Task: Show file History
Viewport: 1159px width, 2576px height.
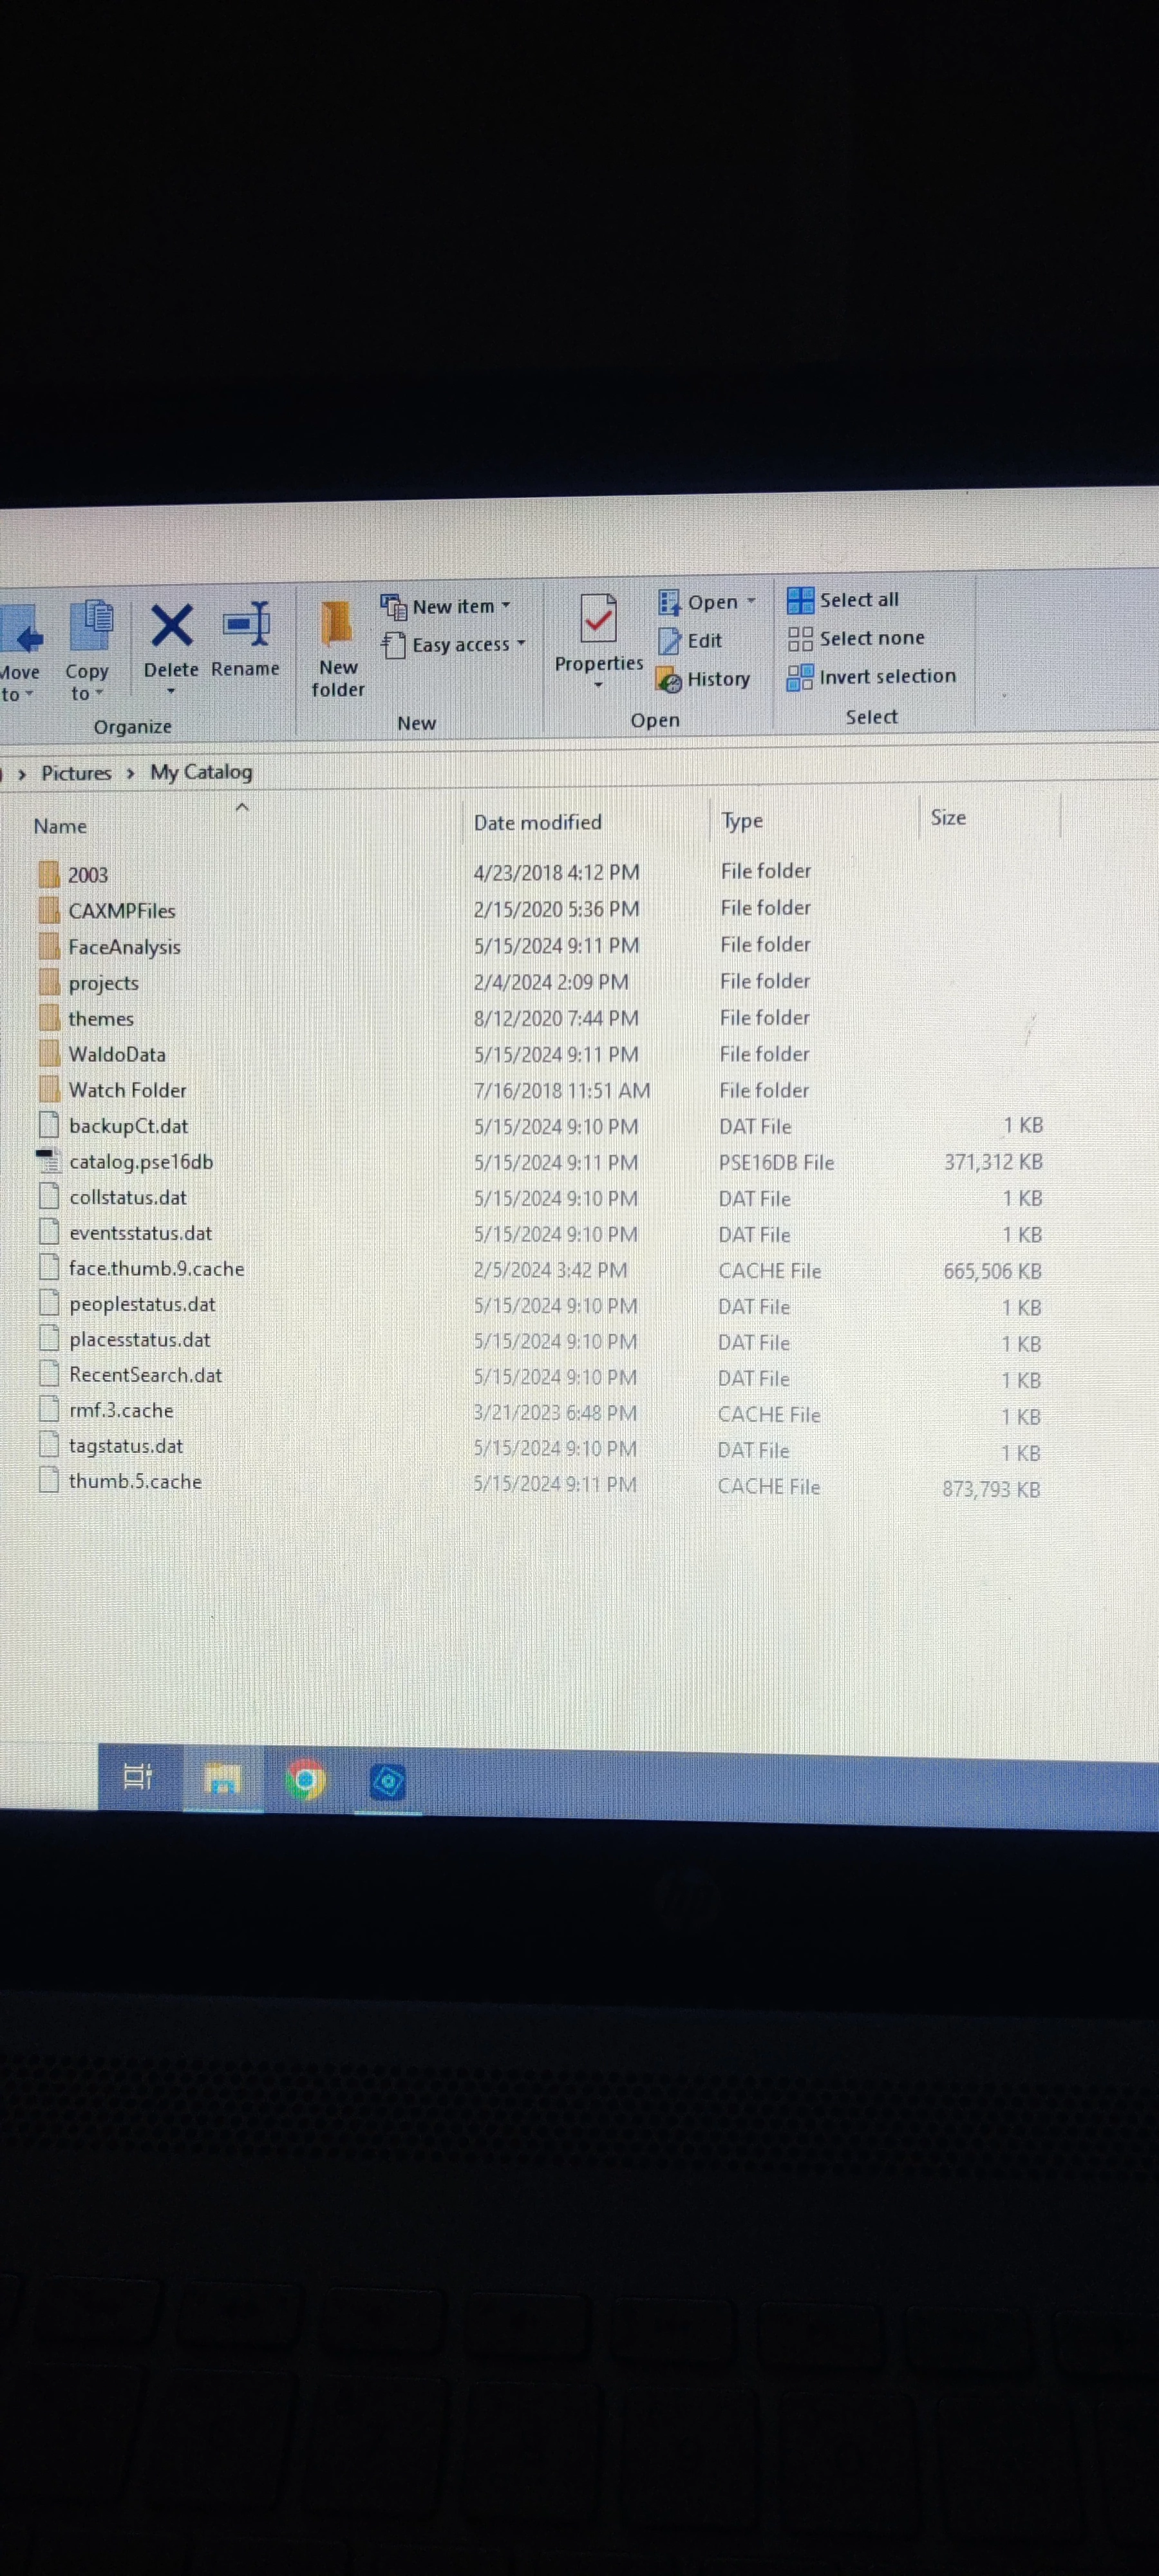Action: 703,679
